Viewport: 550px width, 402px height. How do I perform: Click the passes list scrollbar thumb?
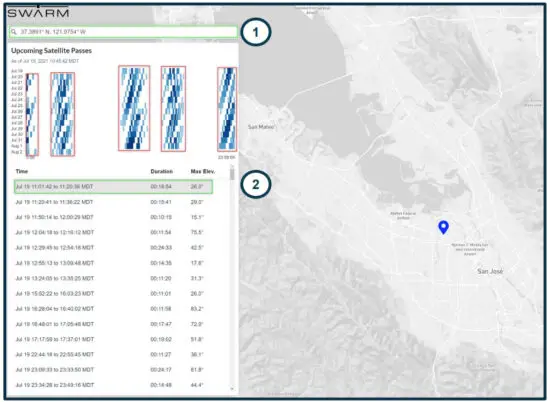tap(232, 174)
